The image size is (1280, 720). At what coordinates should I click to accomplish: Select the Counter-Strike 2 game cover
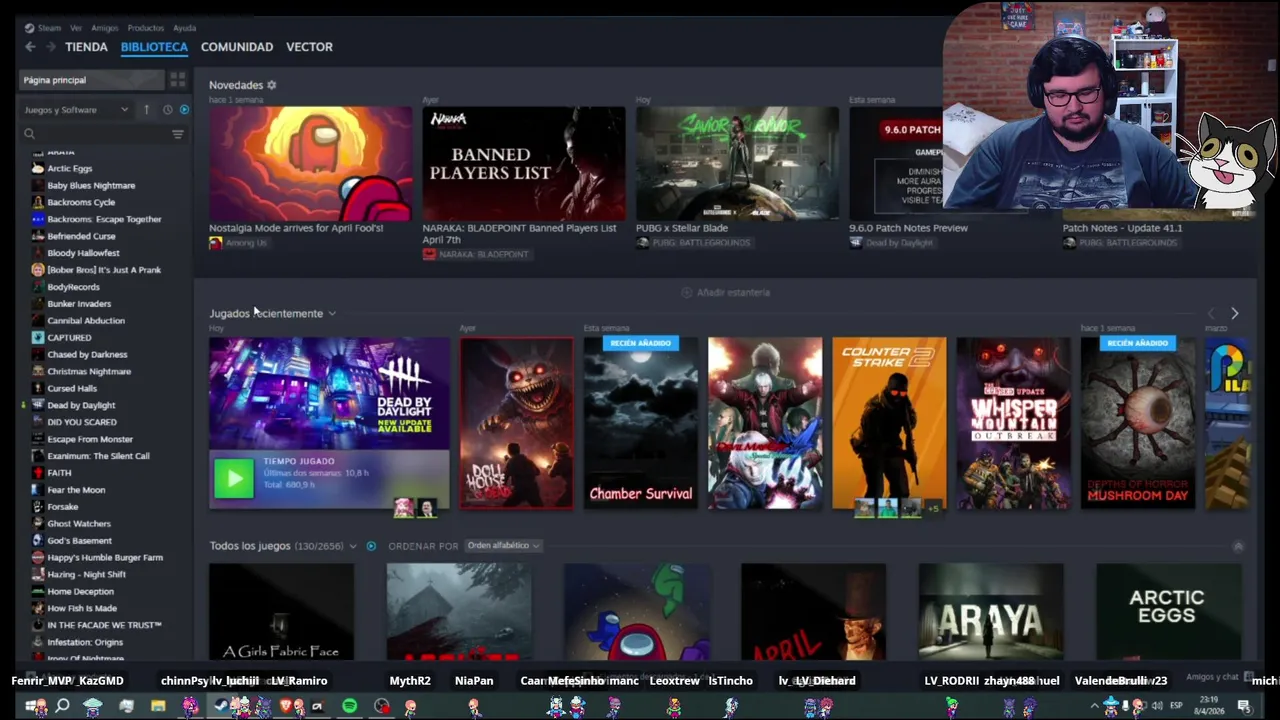coord(889,423)
